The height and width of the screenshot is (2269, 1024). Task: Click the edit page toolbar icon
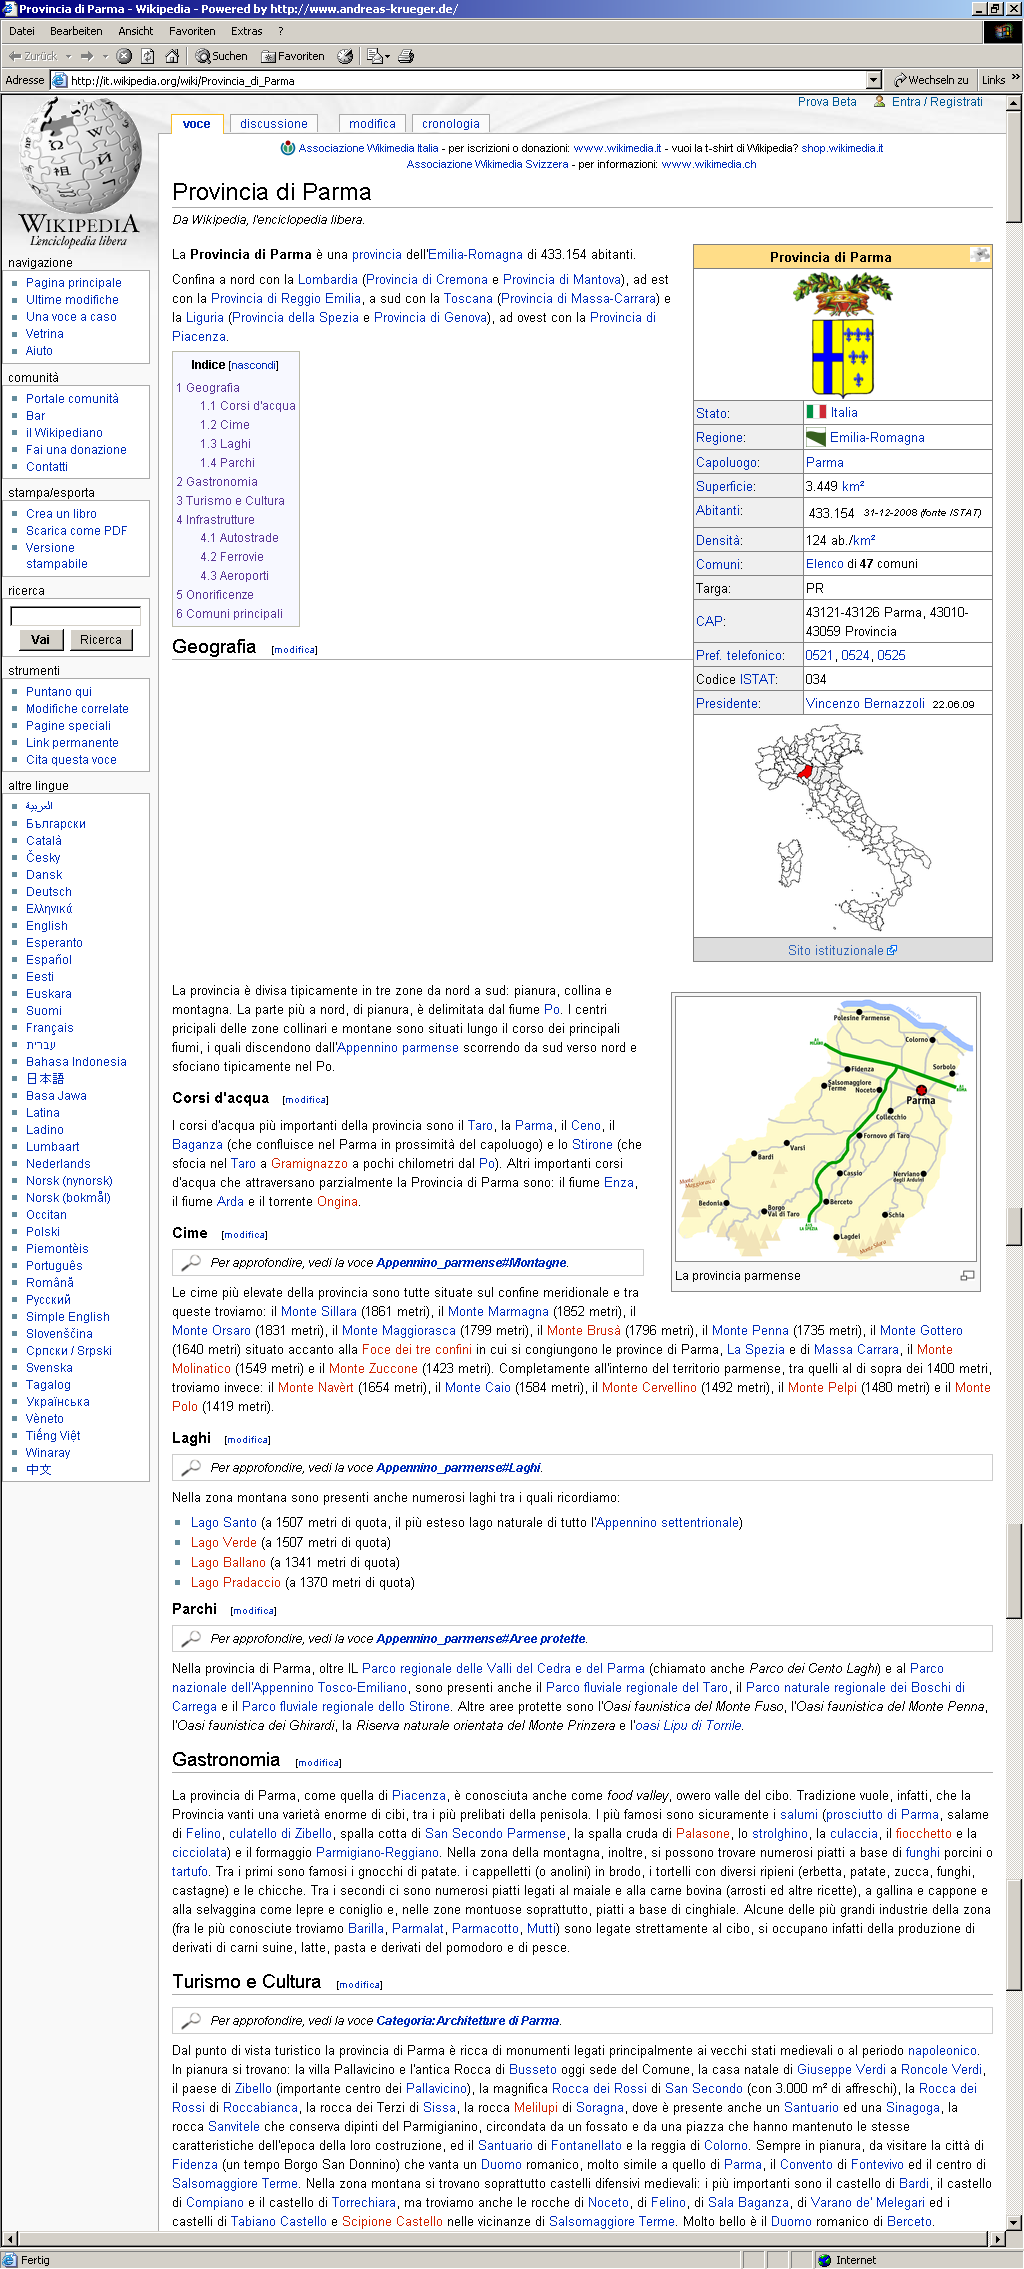pos(374,56)
